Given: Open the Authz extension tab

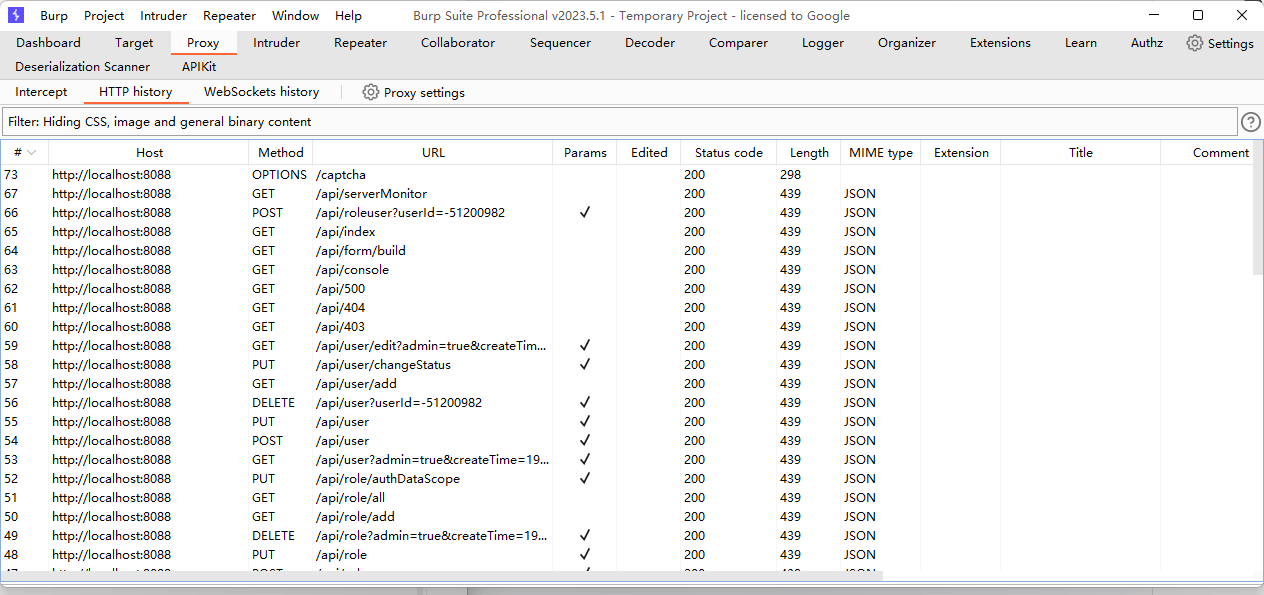Looking at the screenshot, I should (x=1147, y=43).
